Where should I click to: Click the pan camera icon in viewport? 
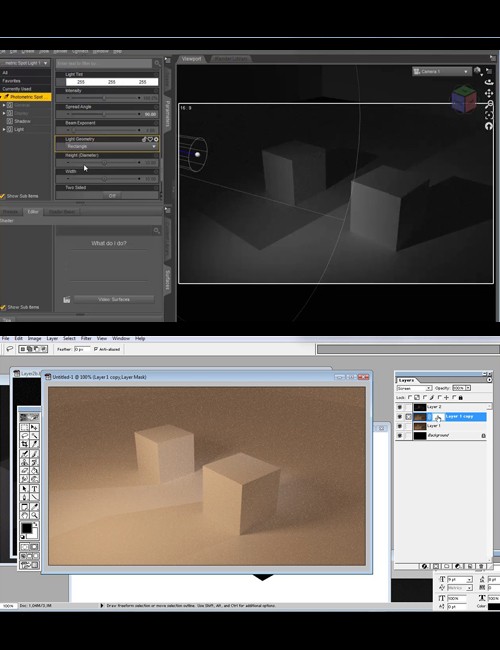click(489, 93)
